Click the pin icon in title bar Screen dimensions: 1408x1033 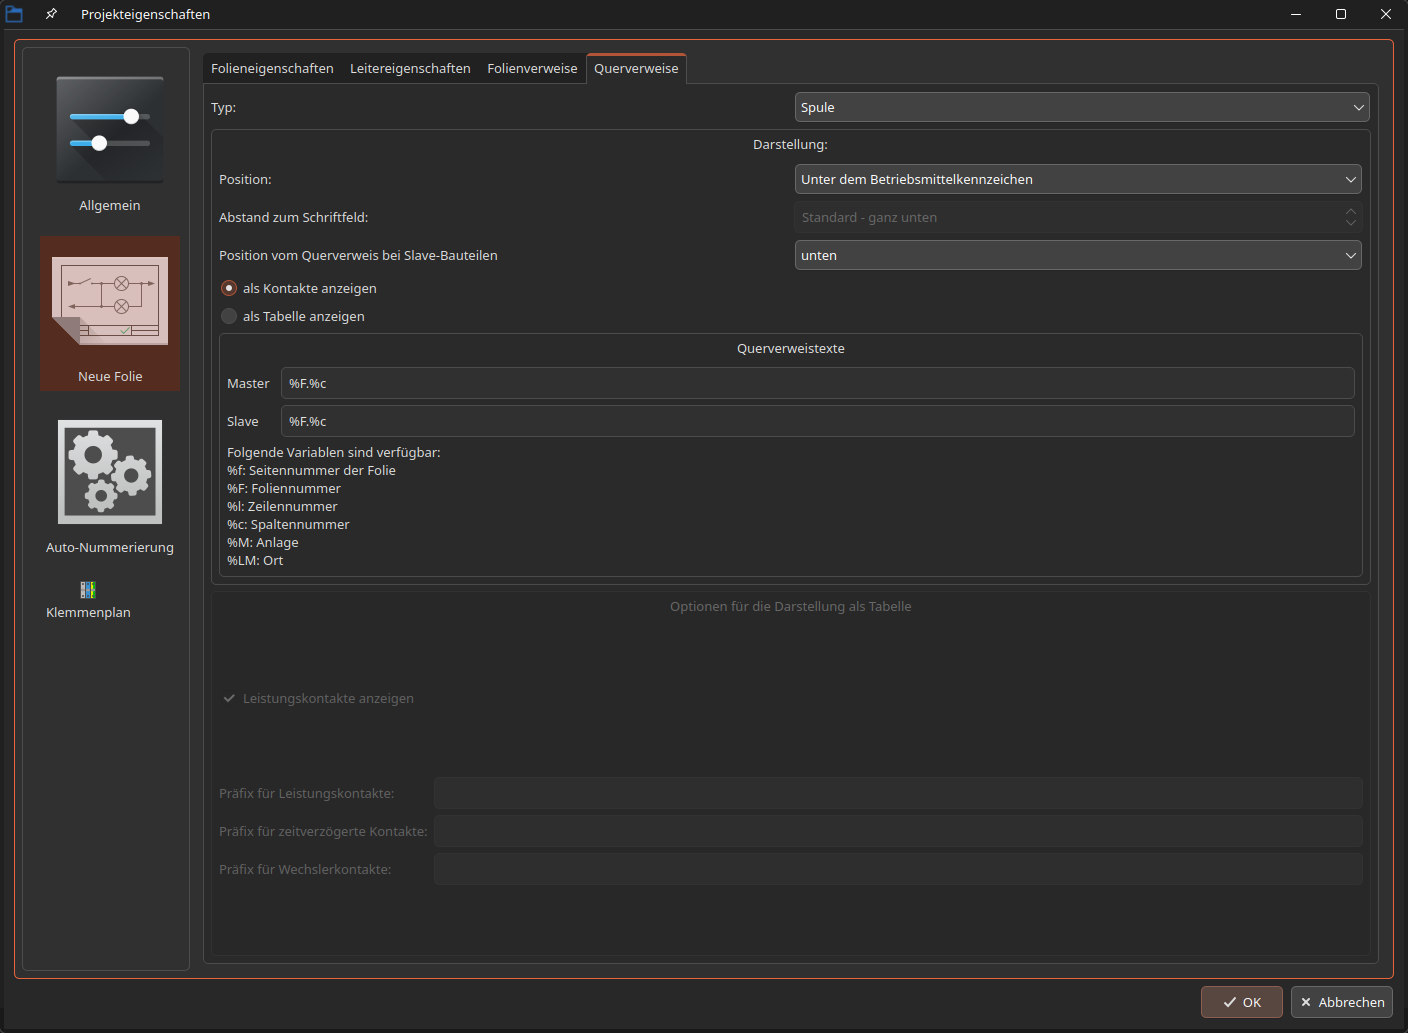51,14
